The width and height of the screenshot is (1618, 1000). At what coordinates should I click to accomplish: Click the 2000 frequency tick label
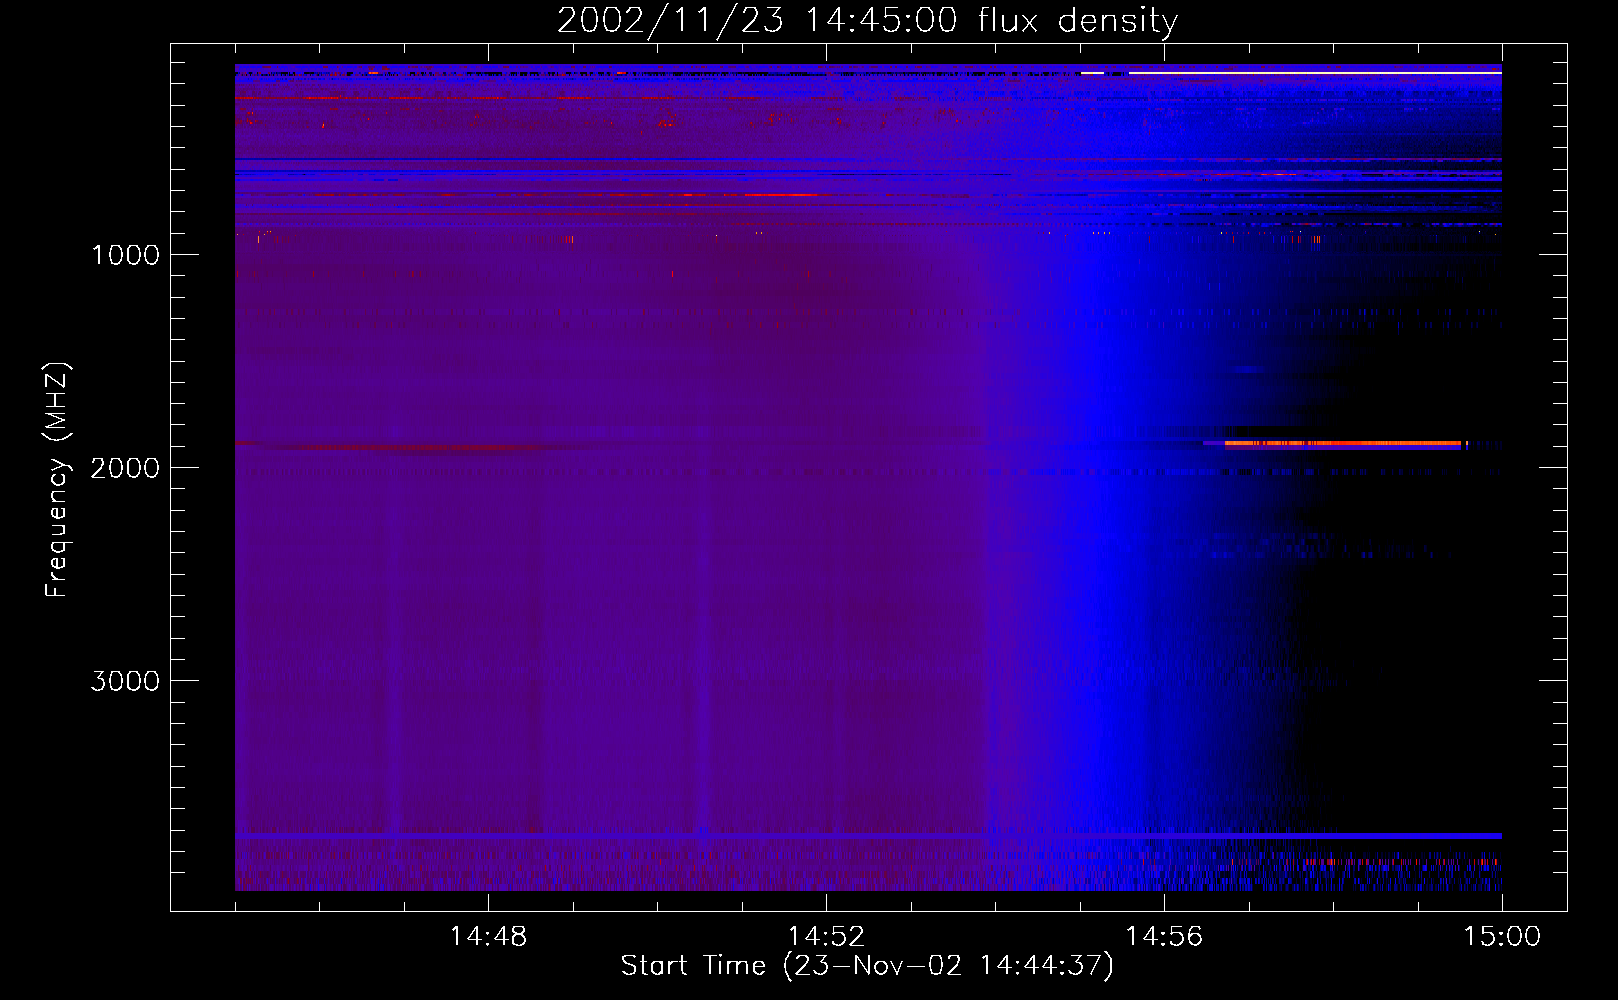pyautogui.click(x=125, y=468)
